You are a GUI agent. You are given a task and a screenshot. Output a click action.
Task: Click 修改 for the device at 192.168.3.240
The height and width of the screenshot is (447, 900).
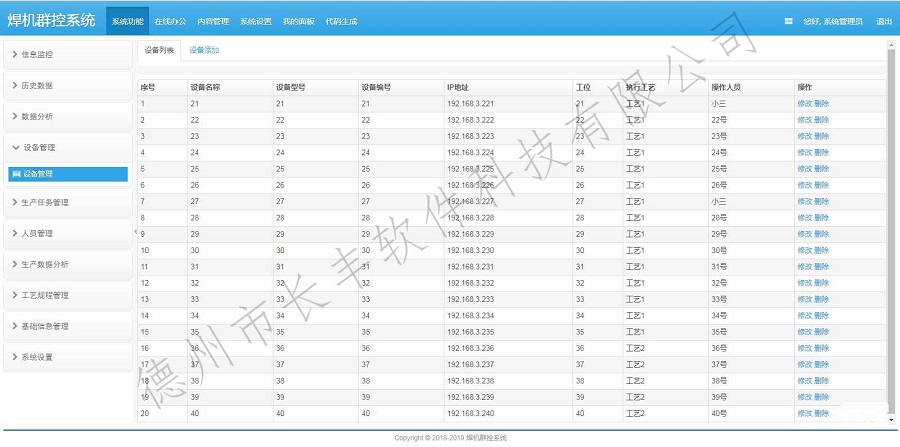(x=804, y=413)
